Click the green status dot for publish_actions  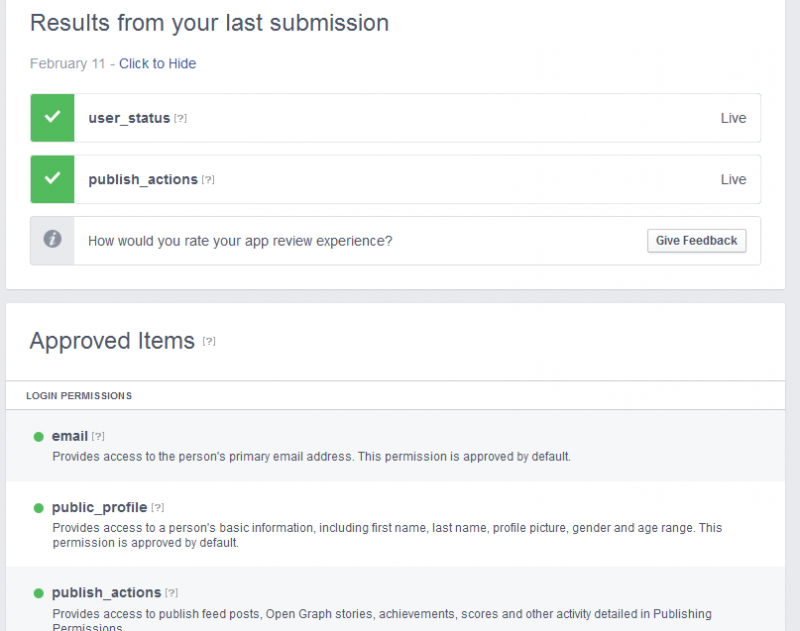coord(38,593)
